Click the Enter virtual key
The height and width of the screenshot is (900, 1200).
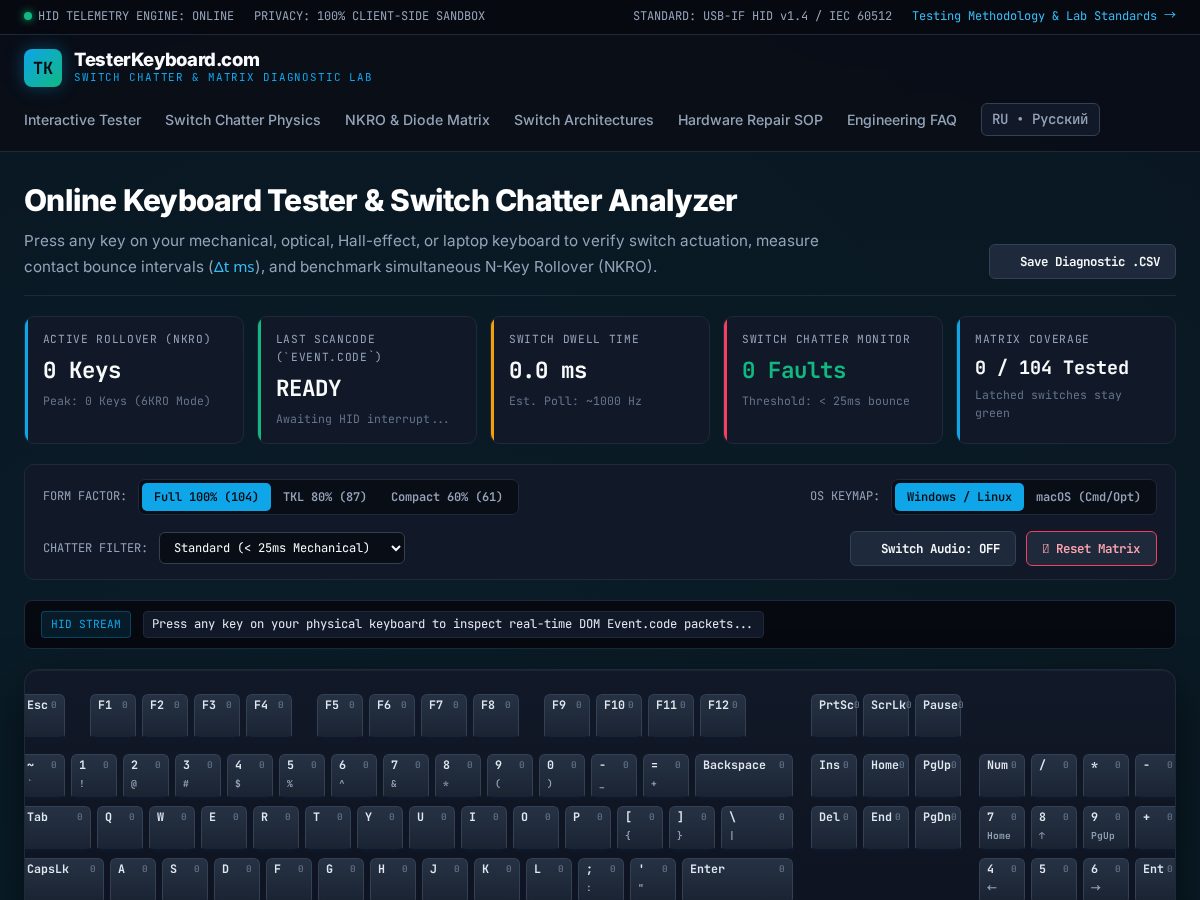pyautogui.click(x=737, y=879)
